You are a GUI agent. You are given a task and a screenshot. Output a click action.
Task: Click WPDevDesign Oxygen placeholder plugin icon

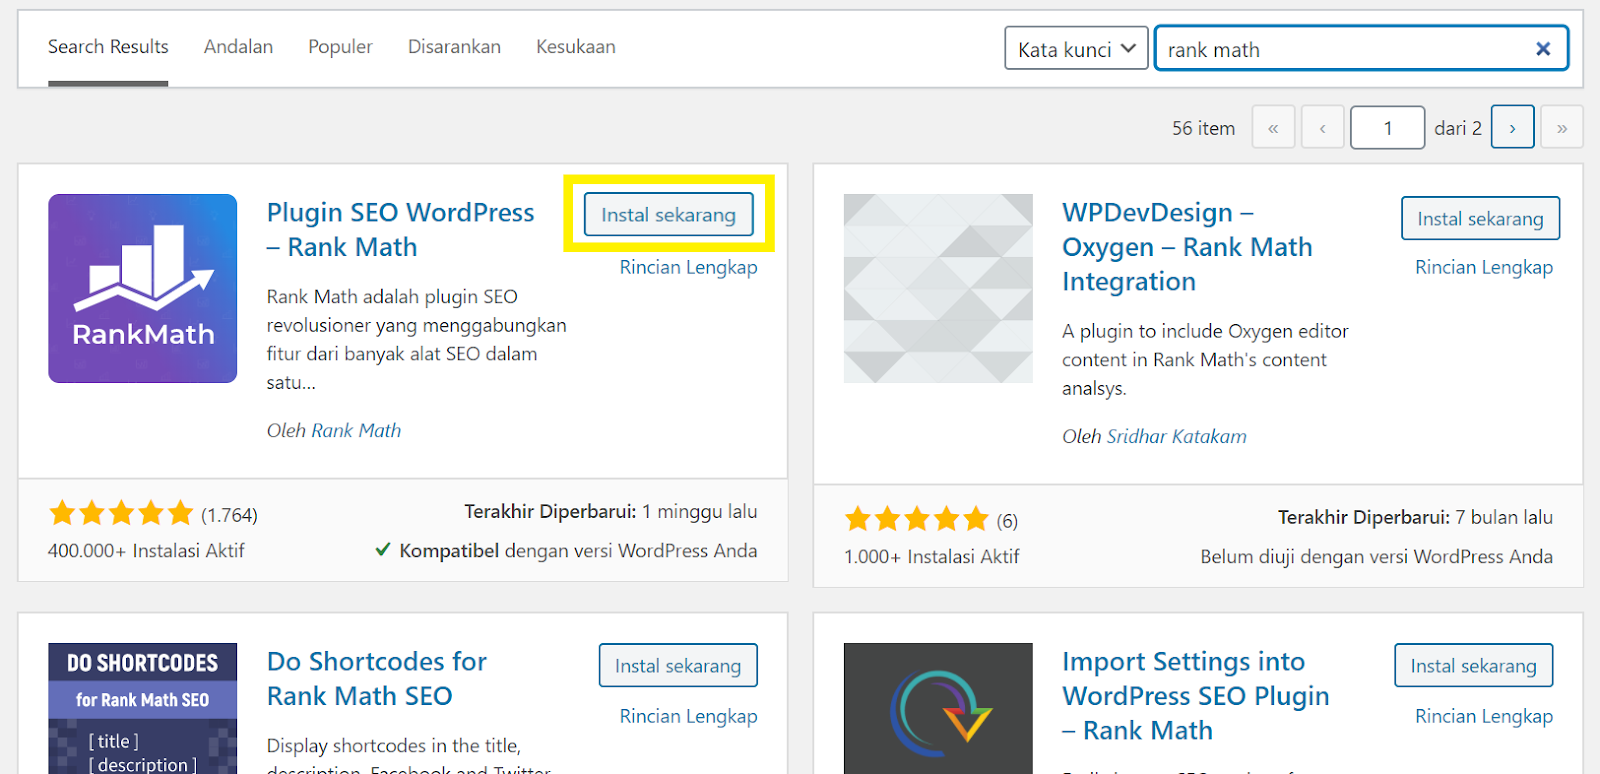pyautogui.click(x=938, y=288)
